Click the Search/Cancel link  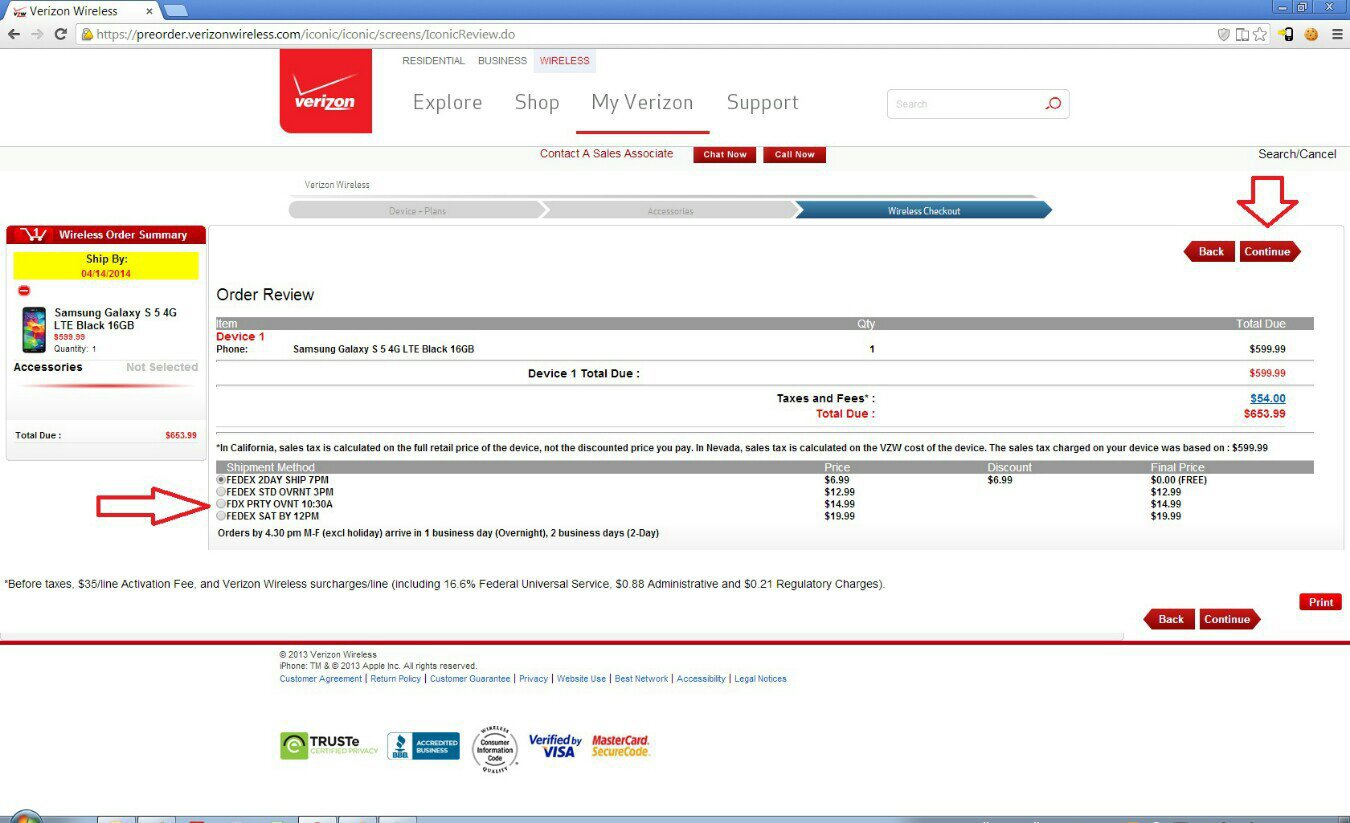tap(1297, 154)
